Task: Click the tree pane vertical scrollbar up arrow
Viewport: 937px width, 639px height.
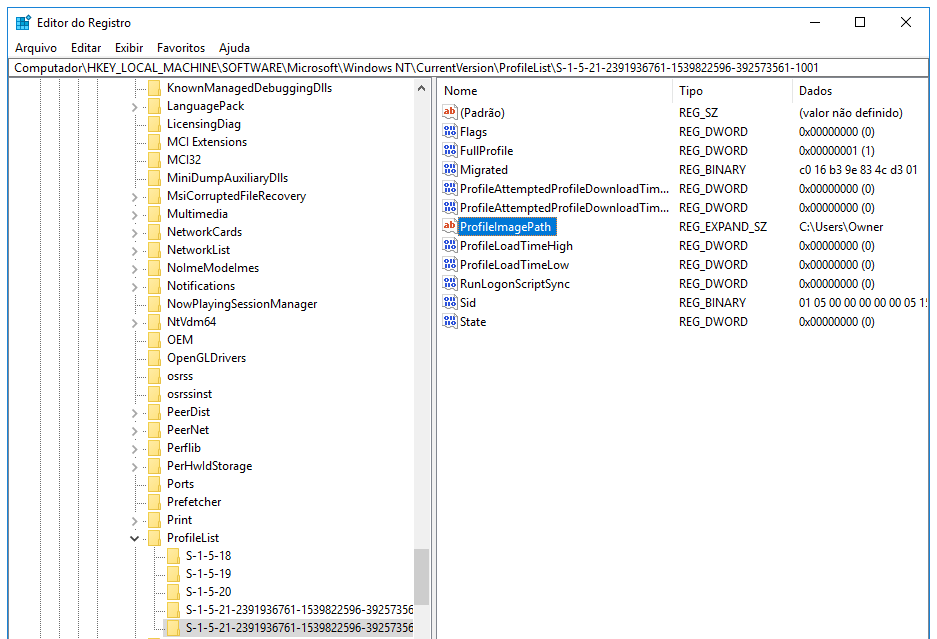Action: (422, 88)
